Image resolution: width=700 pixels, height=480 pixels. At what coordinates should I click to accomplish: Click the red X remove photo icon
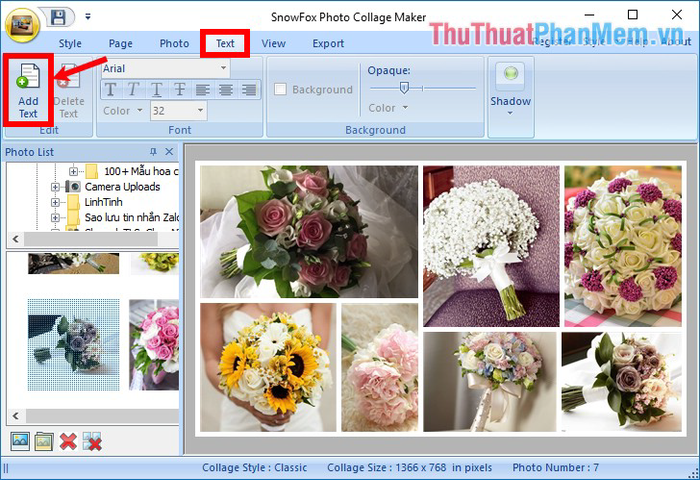(68, 441)
